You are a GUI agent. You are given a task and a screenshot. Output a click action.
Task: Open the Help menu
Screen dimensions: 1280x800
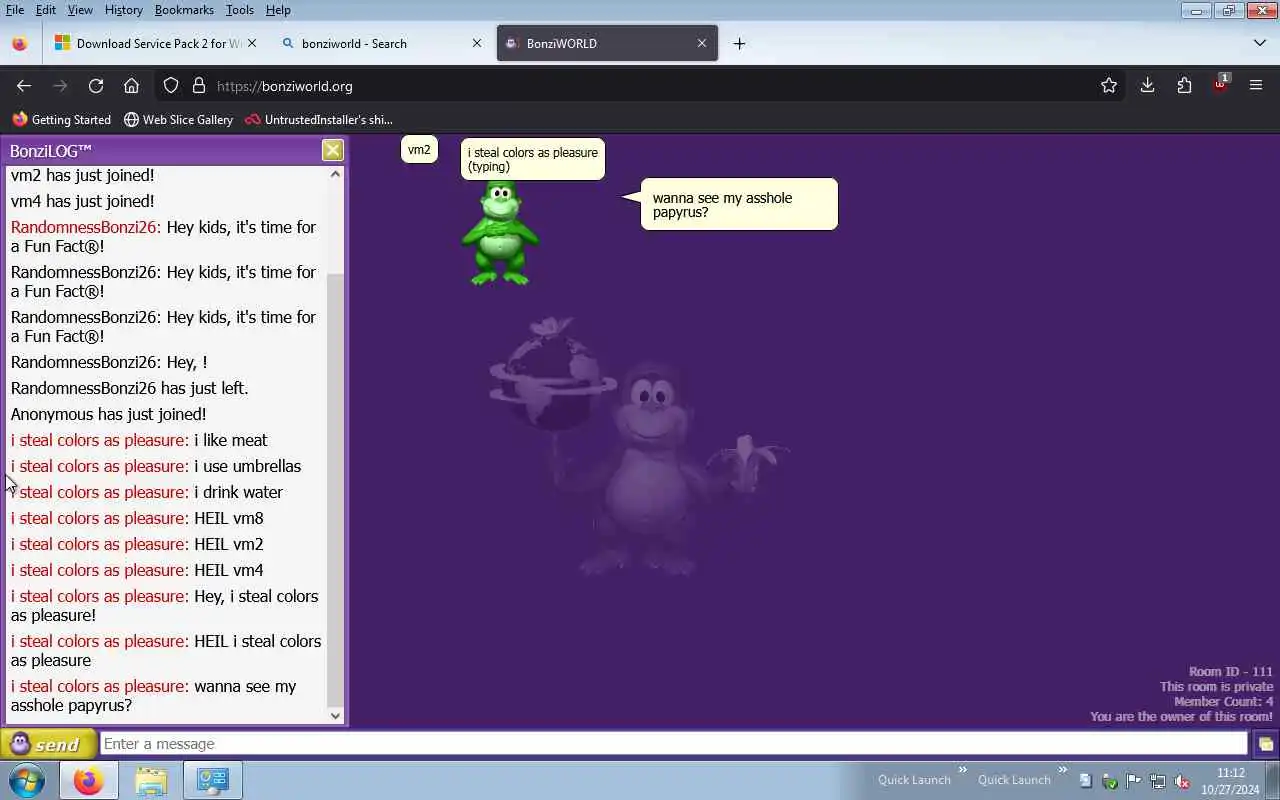pyautogui.click(x=278, y=10)
